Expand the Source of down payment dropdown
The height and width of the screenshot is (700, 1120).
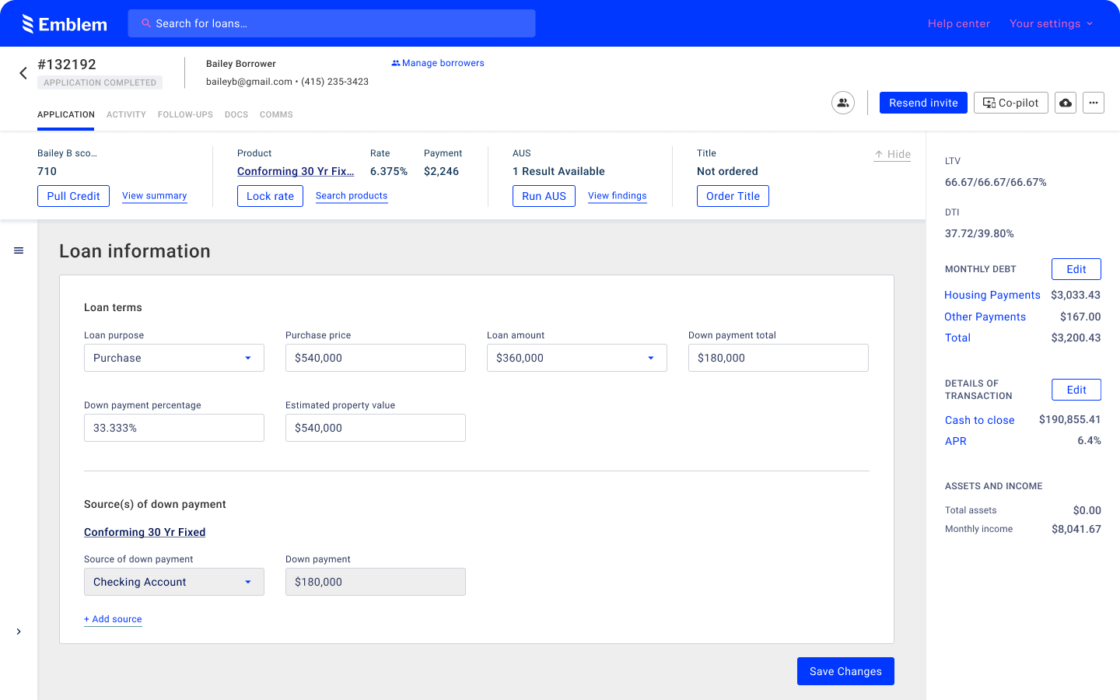point(174,581)
